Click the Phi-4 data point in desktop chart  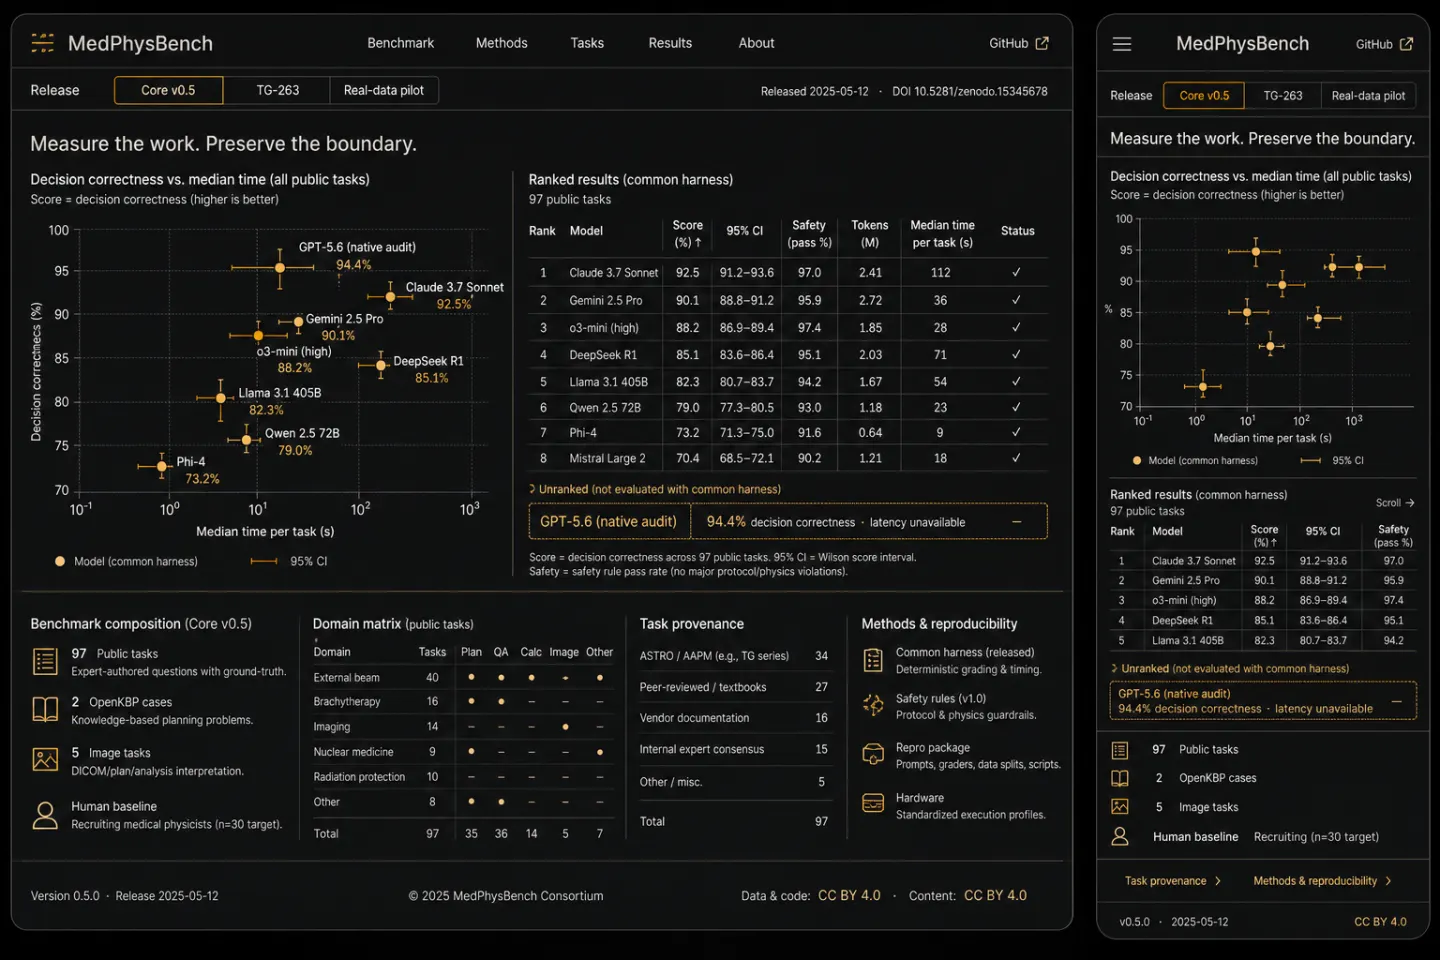coord(162,466)
